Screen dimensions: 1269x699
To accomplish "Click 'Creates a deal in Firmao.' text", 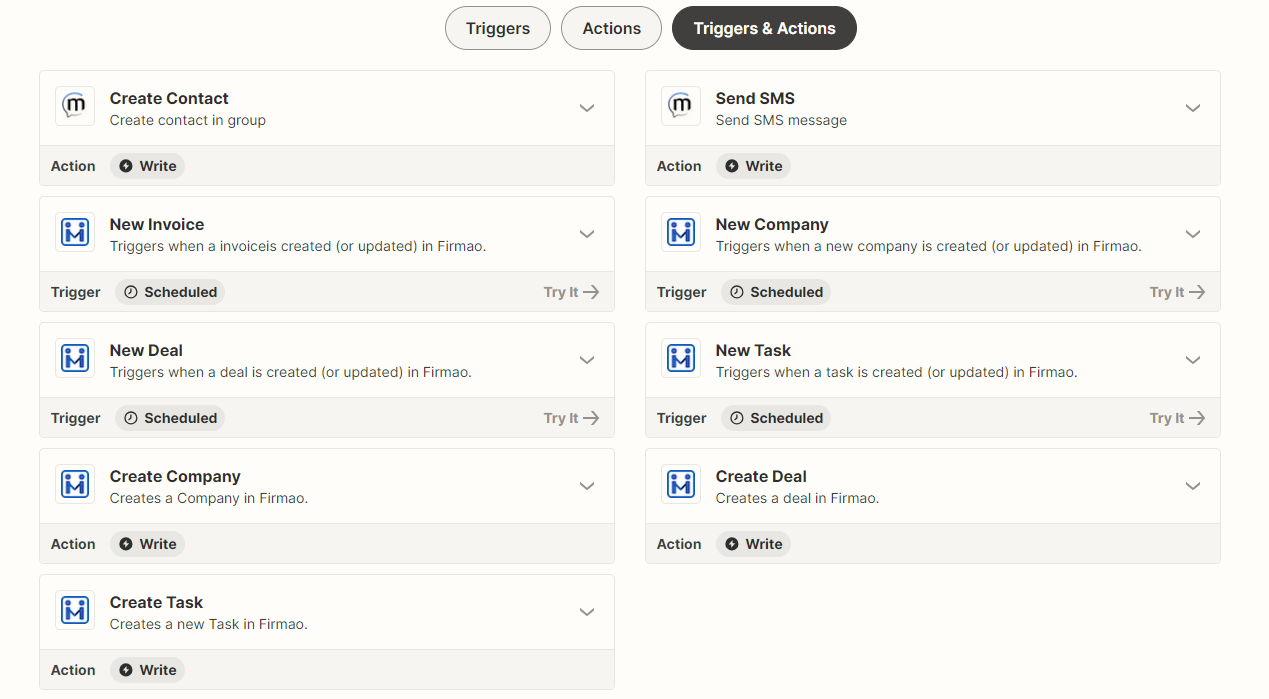I will (x=797, y=498).
